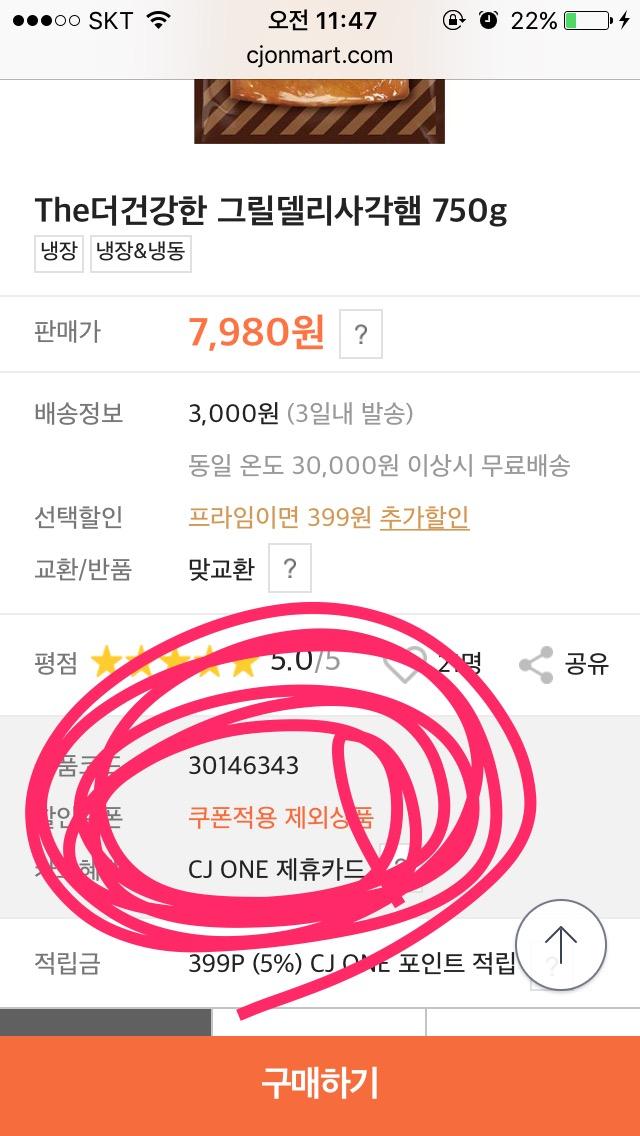Tap the 냉장 tag
Screen dimensions: 640x1136
[x=59, y=253]
